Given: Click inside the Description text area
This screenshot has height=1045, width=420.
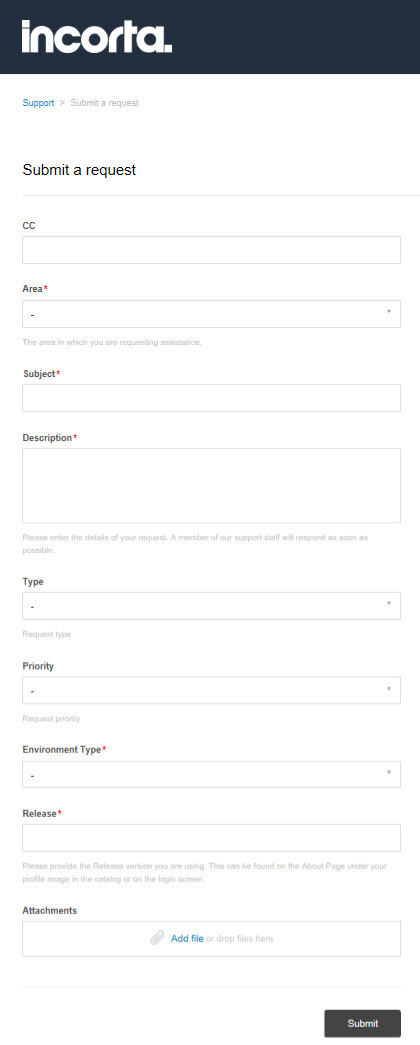Looking at the screenshot, I should pyautogui.click(x=211, y=485).
